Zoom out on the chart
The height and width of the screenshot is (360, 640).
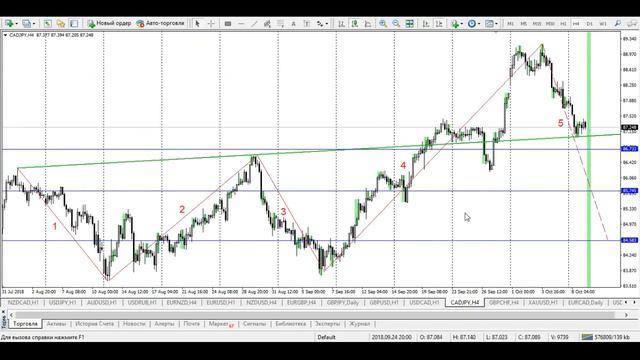pyautogui.click(x=396, y=24)
